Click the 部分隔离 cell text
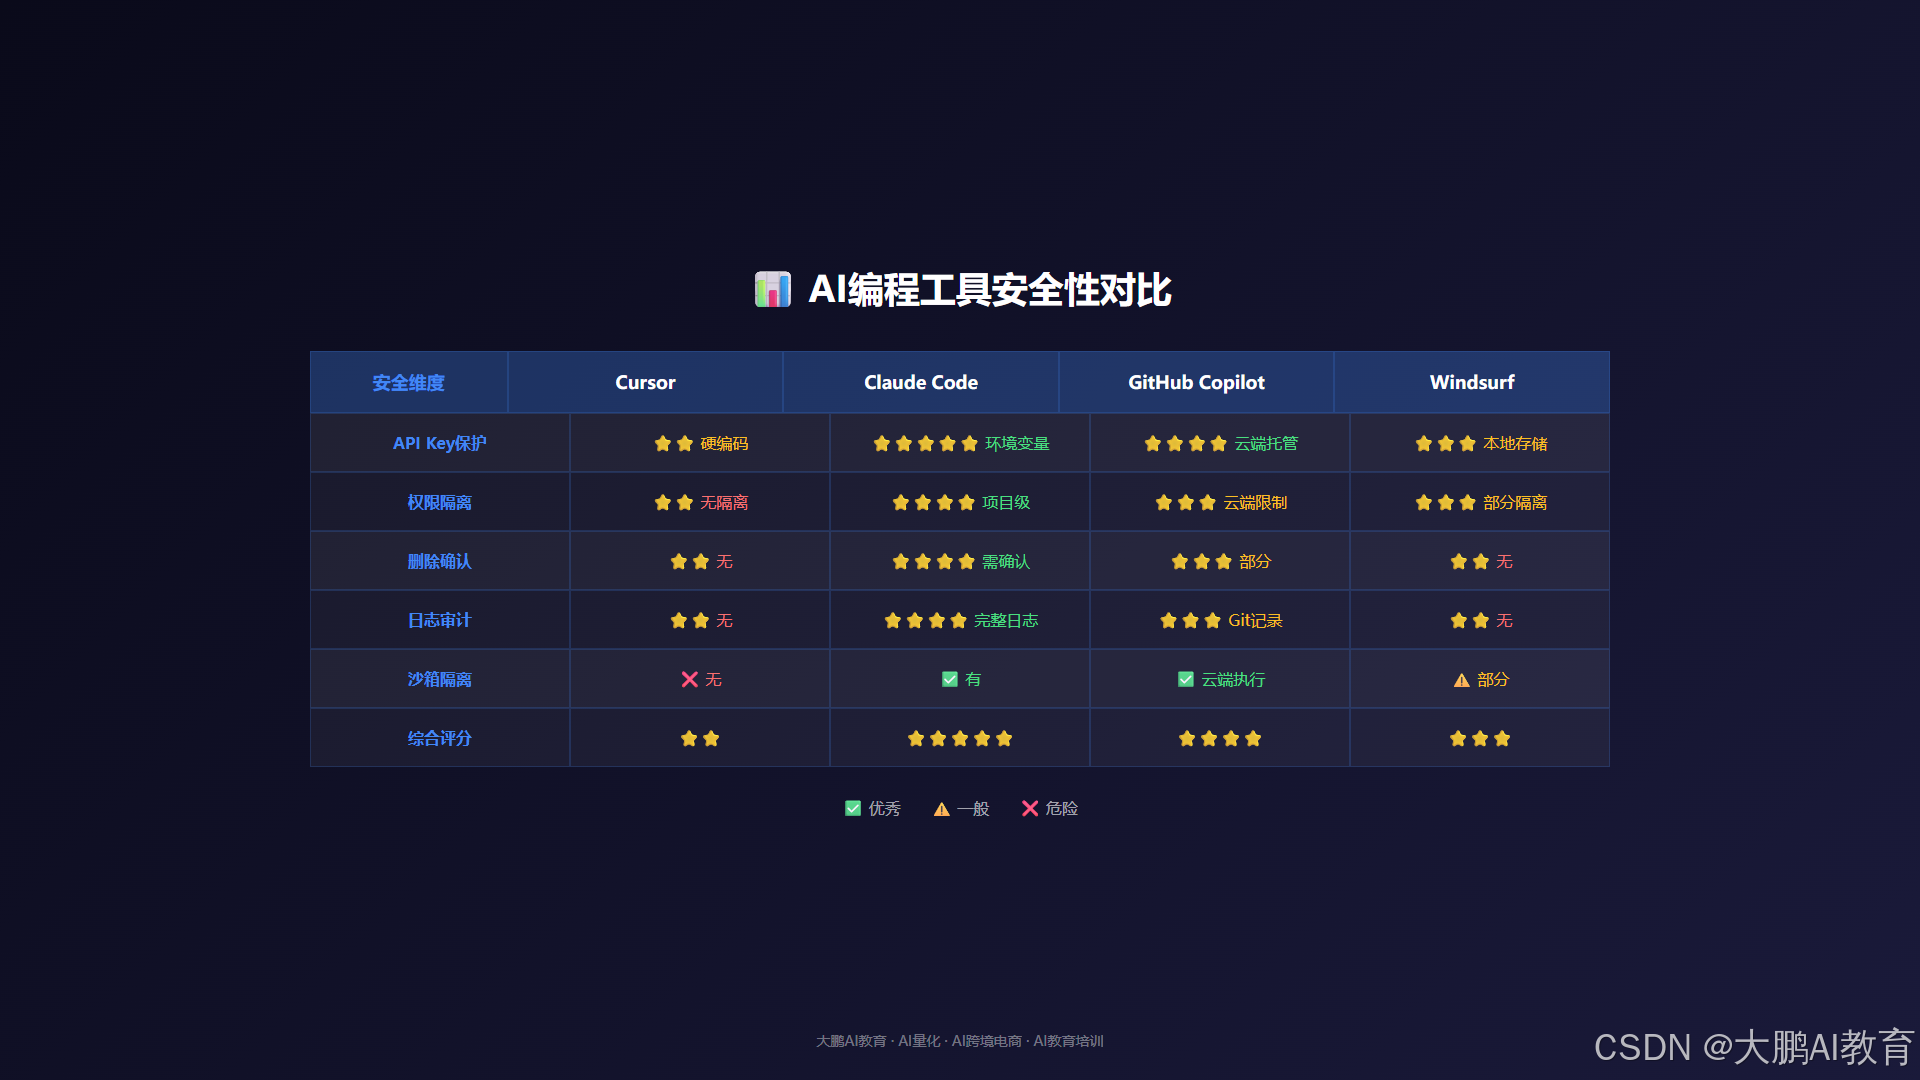This screenshot has height=1080, width=1920. pyautogui.click(x=1515, y=503)
